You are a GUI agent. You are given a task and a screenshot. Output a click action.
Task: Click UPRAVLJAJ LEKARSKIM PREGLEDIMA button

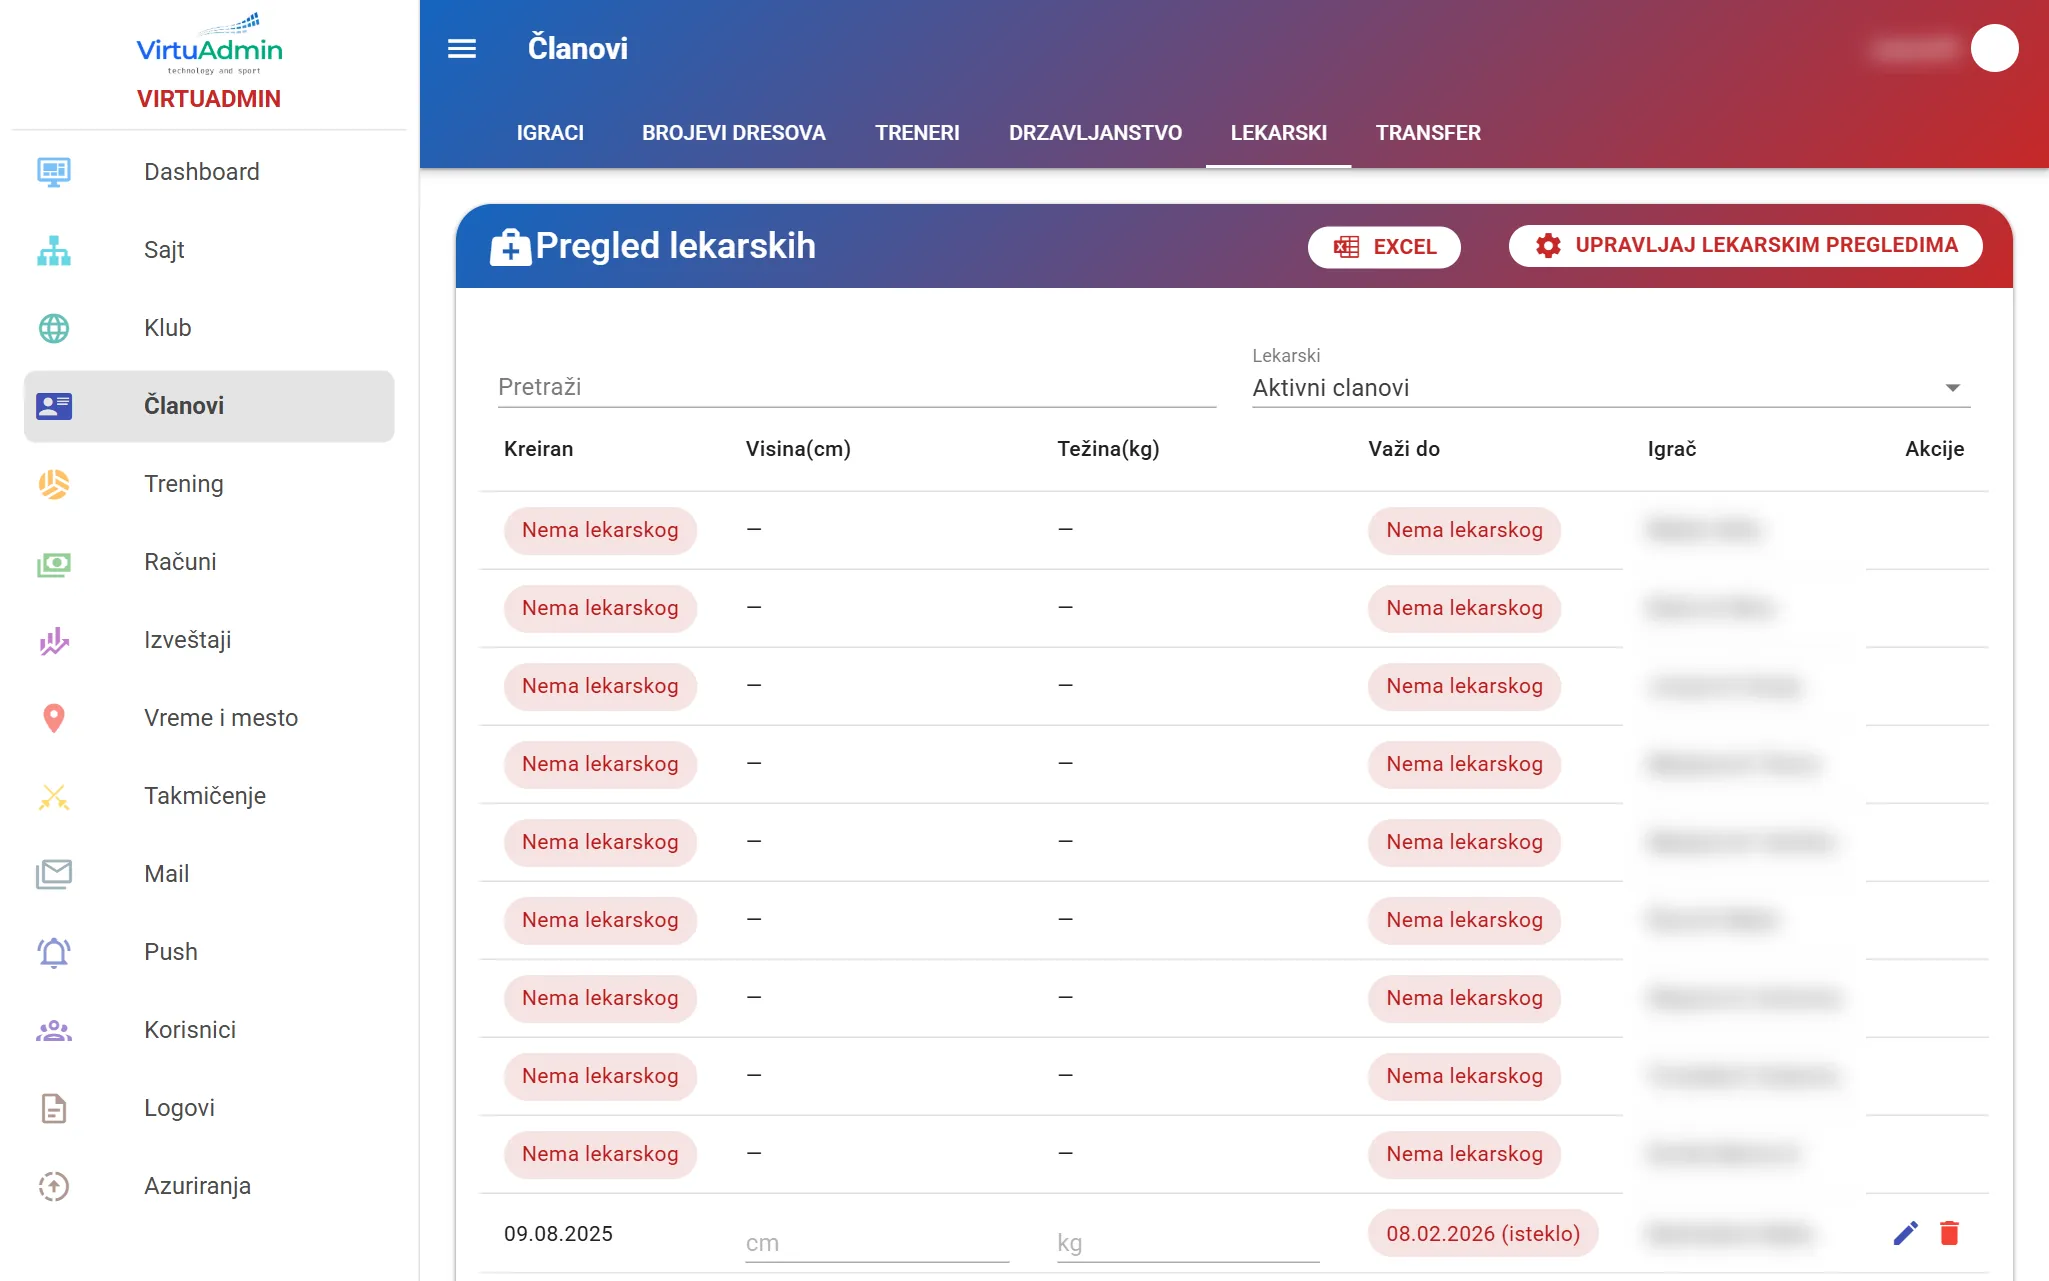click(x=1745, y=246)
